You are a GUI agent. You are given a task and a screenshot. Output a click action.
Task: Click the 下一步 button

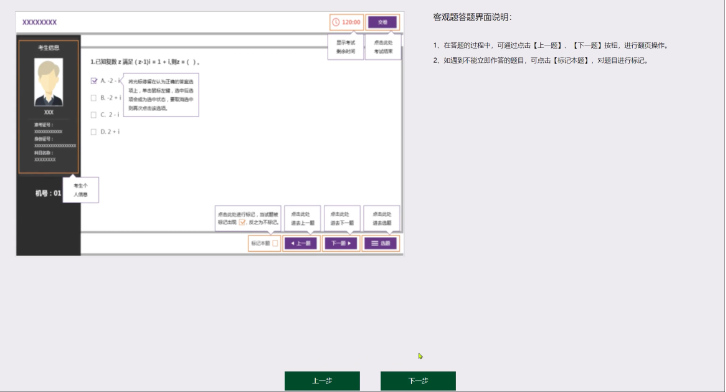pos(418,380)
